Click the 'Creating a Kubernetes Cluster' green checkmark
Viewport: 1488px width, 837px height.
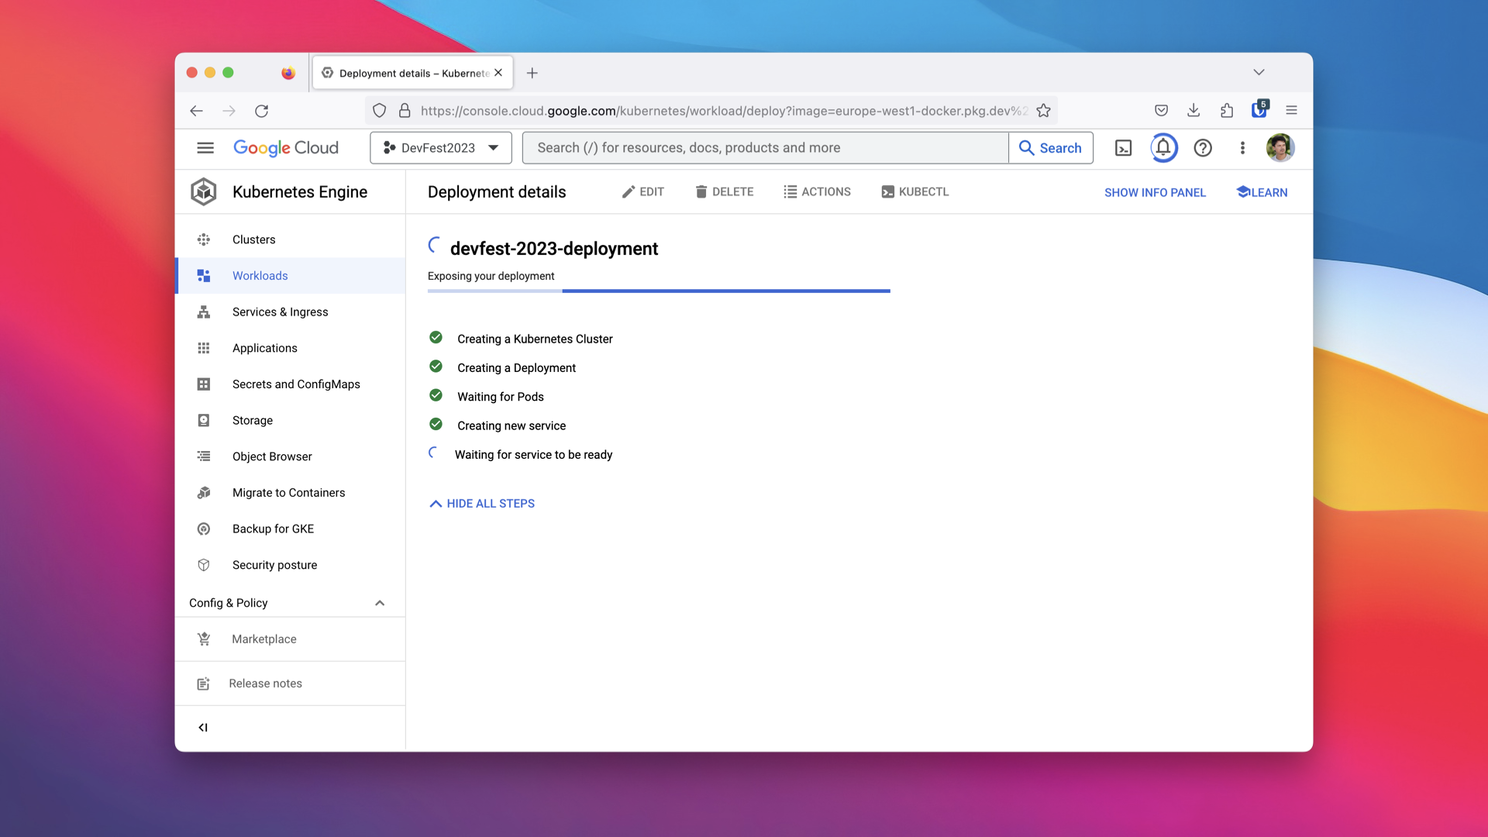point(436,338)
